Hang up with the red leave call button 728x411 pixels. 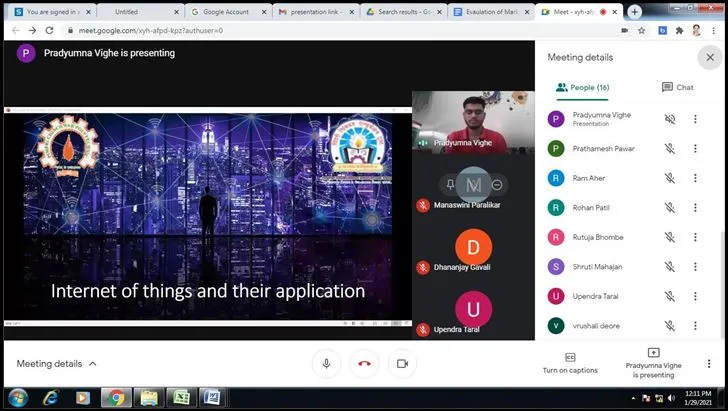click(x=364, y=364)
